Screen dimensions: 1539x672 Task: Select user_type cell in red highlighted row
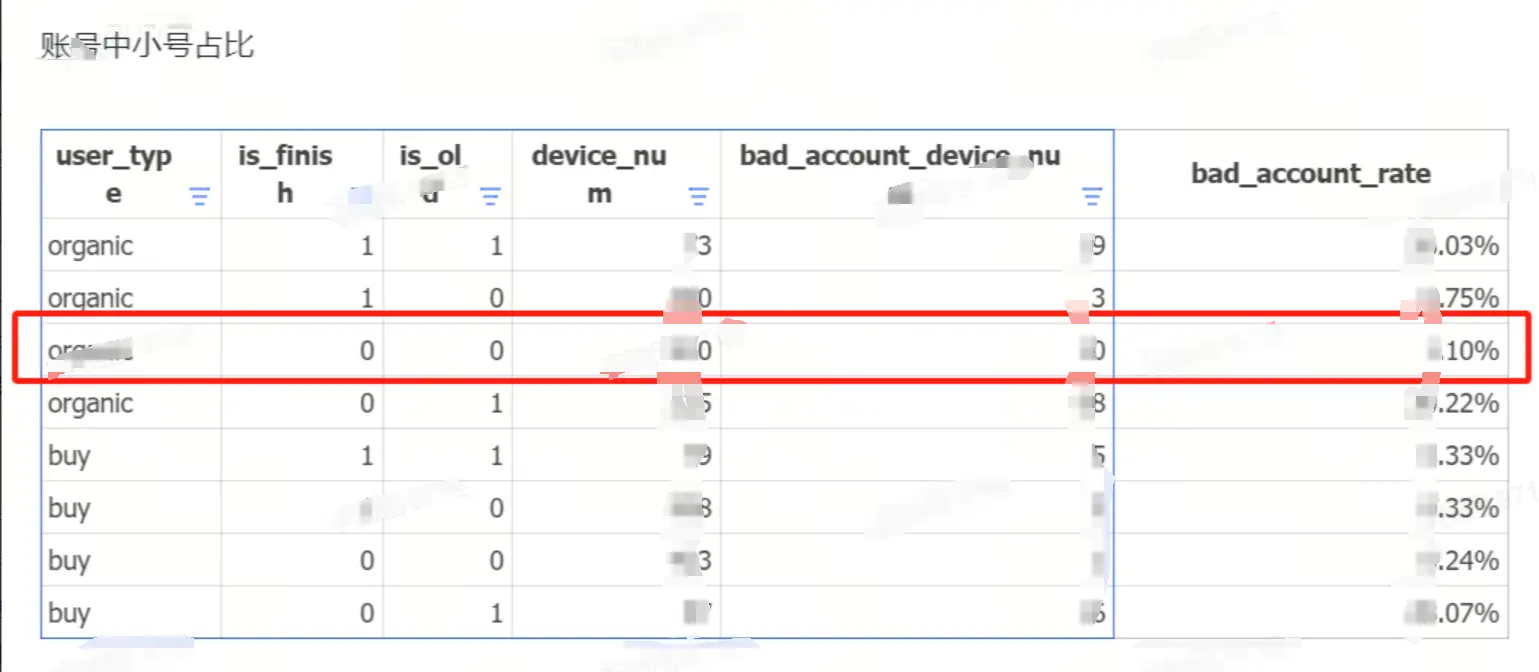90,351
